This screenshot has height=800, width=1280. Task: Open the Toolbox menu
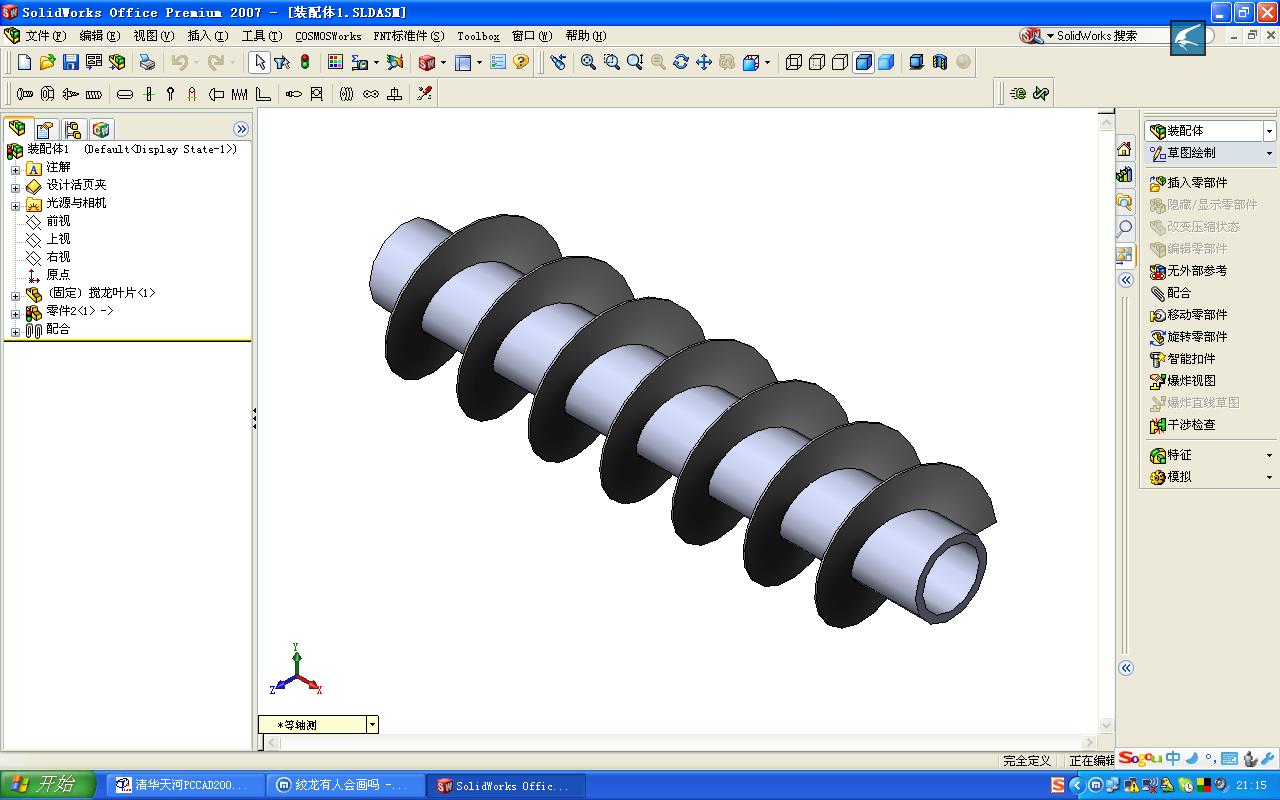(x=478, y=36)
